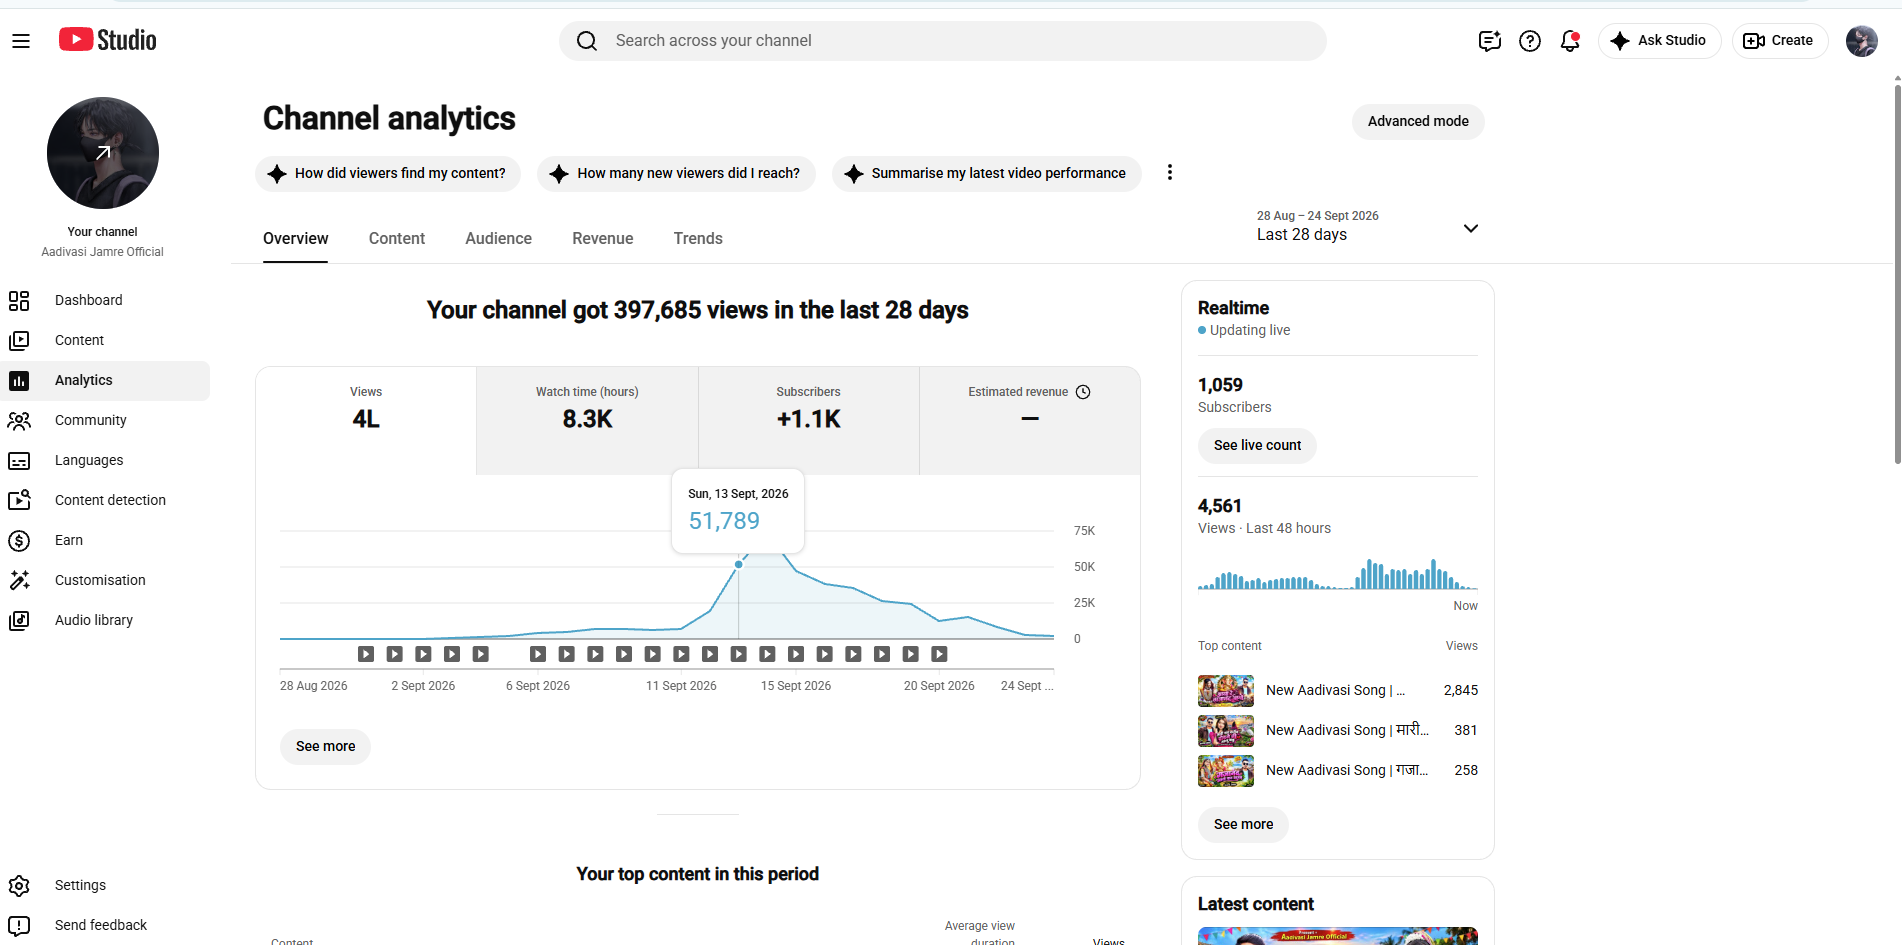Click the YouTube Studio logo
The width and height of the screenshot is (1902, 945).
(x=108, y=40)
